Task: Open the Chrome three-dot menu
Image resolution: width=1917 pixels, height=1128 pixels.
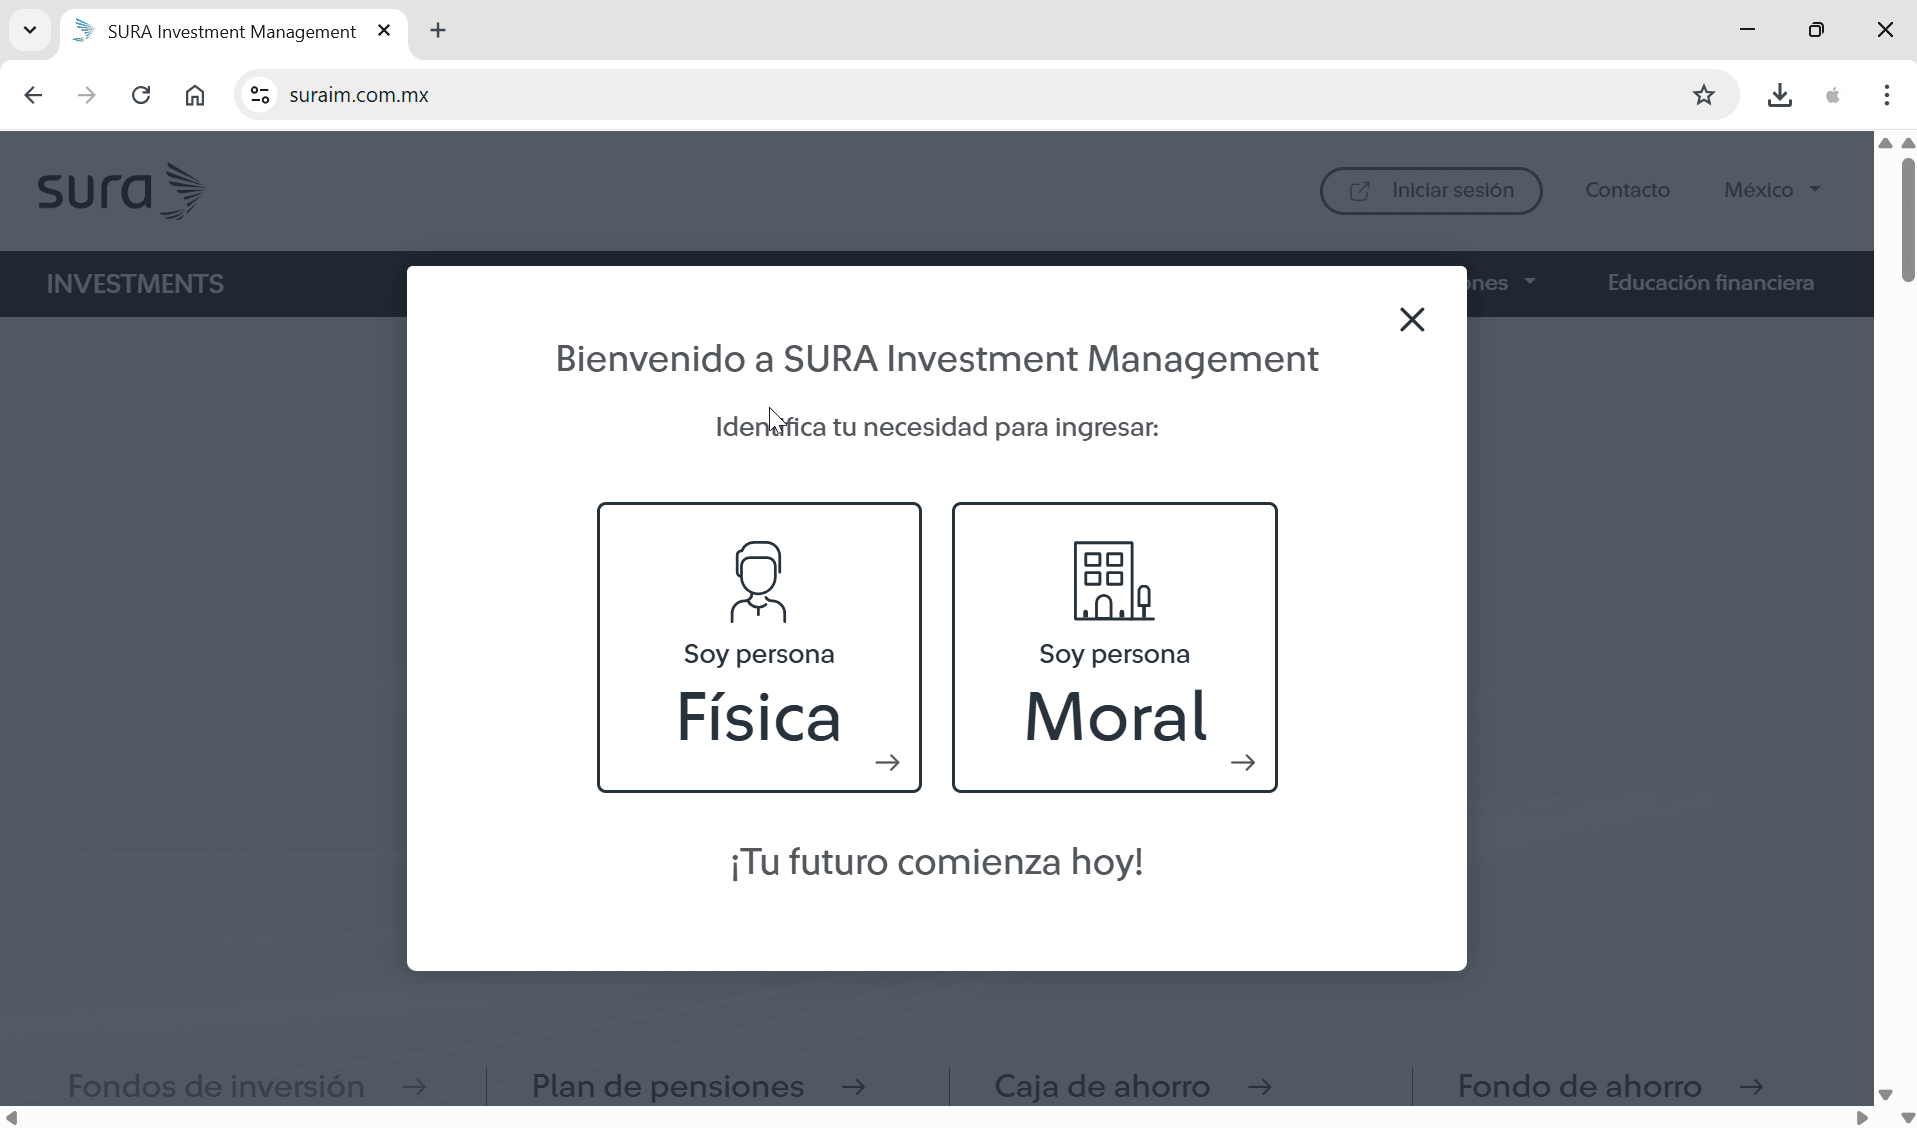Action: [1886, 95]
